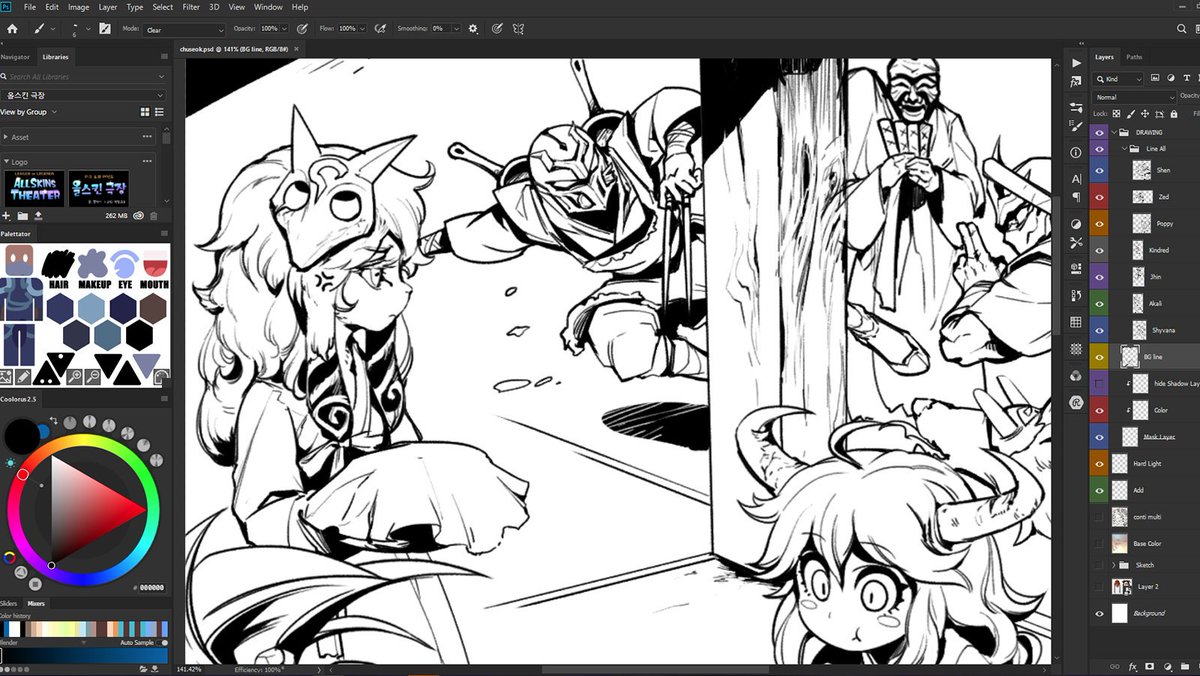Click Palettator pencil edit icon
This screenshot has width=1200, height=676.
click(x=23, y=377)
